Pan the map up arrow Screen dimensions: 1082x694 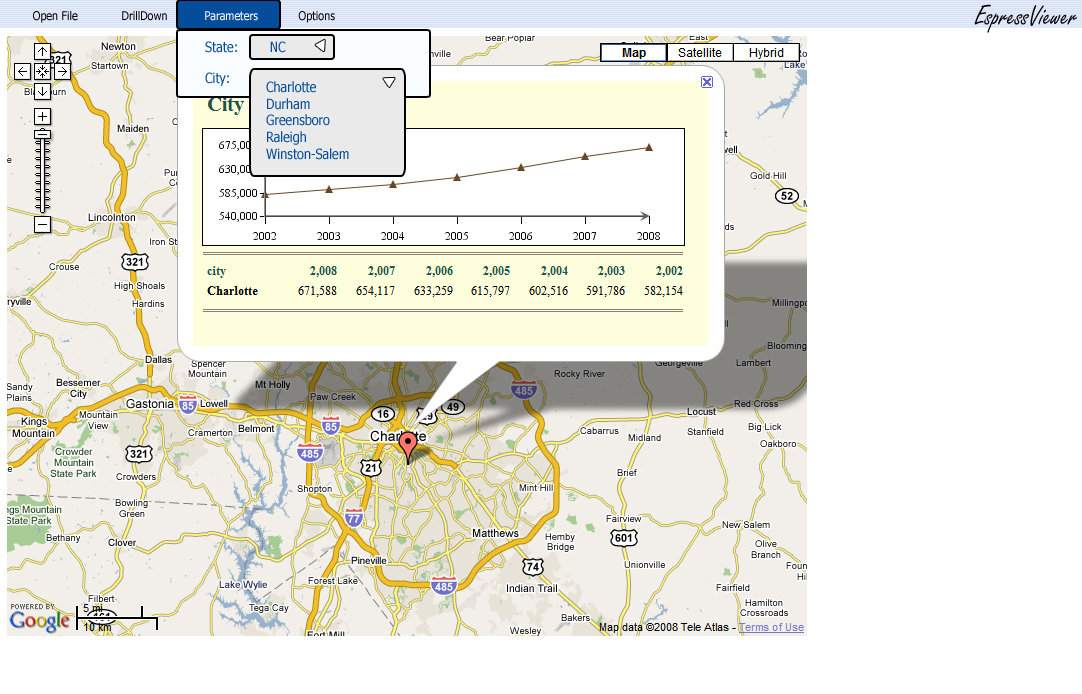(42, 52)
